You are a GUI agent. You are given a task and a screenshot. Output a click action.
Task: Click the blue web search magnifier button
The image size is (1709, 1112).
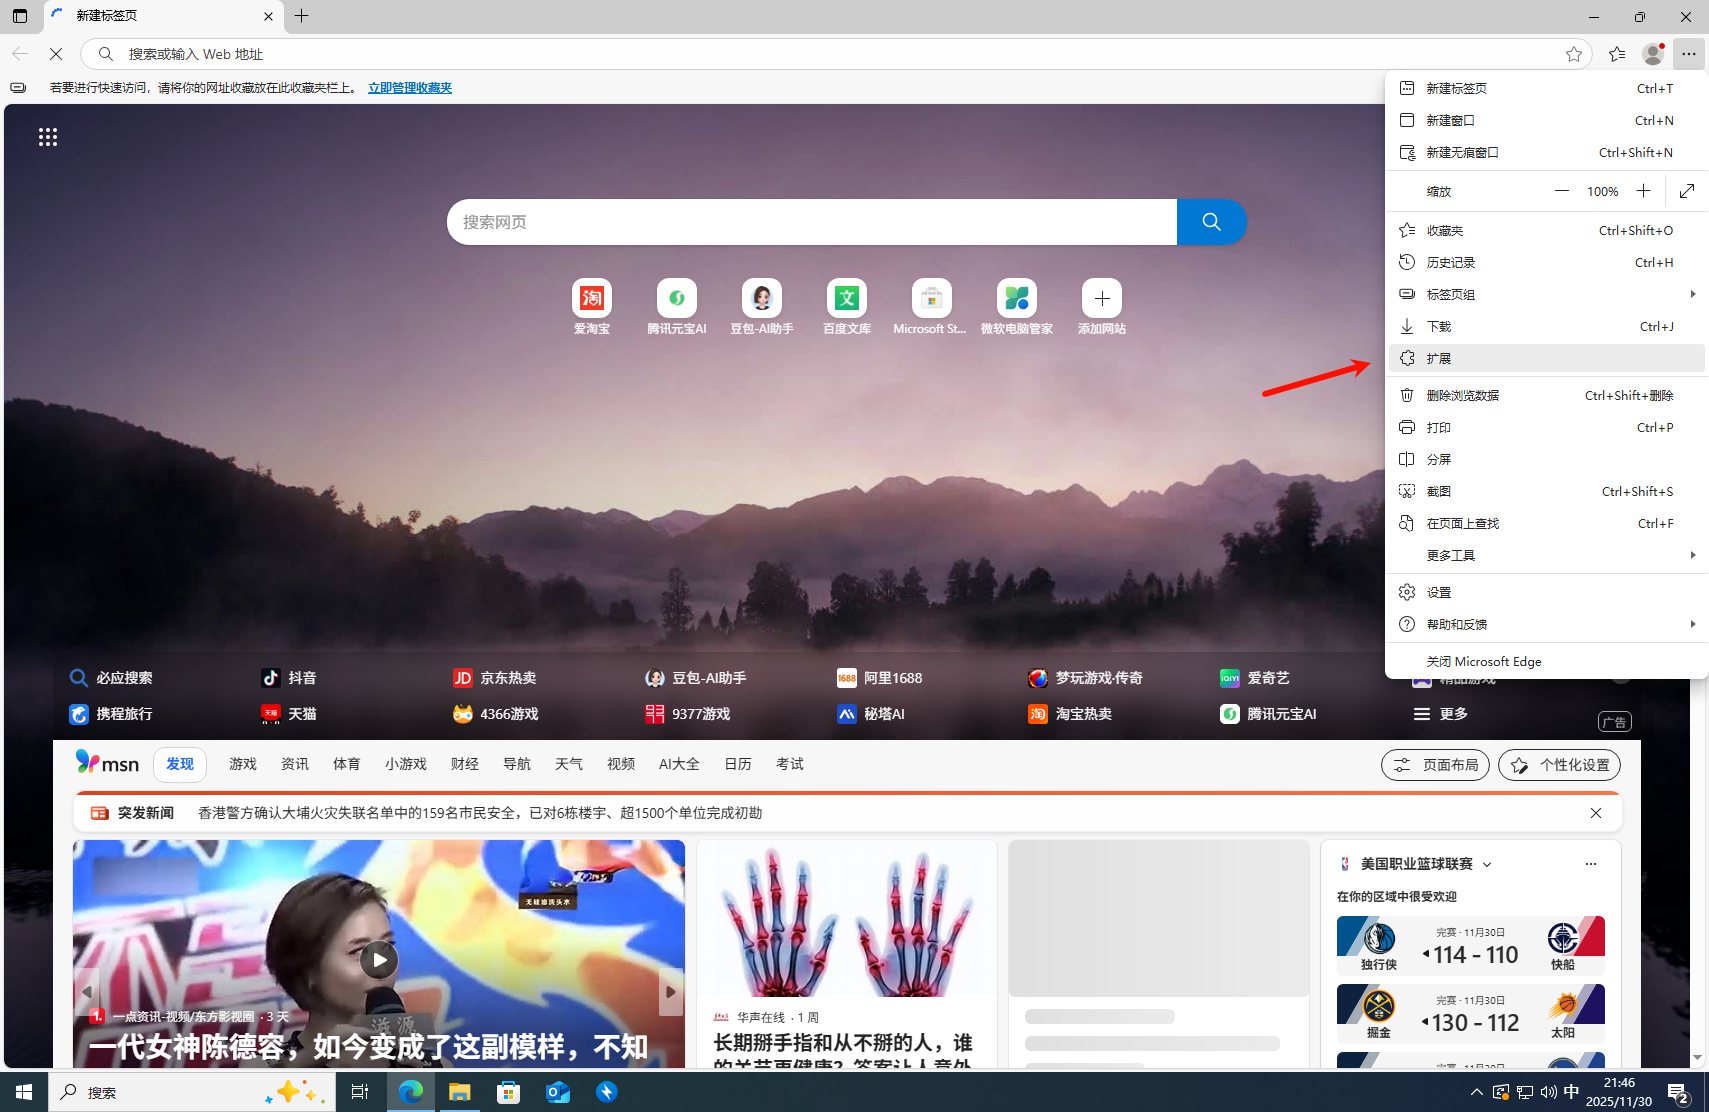tap(1211, 222)
